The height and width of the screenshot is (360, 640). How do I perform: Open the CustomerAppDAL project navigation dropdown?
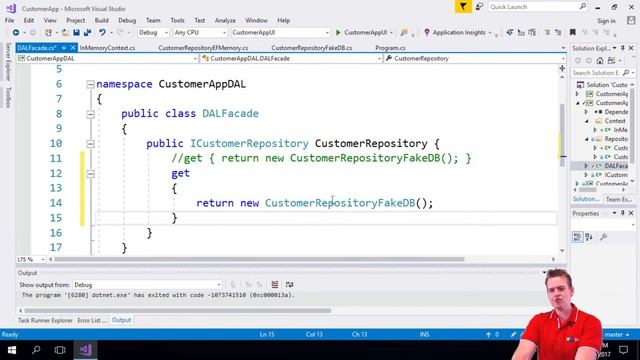click(107, 59)
